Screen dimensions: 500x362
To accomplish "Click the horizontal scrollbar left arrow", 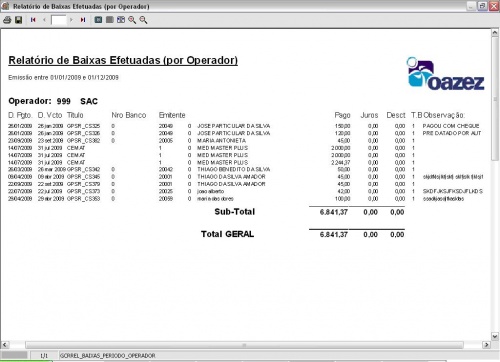I will tap(5, 345).
